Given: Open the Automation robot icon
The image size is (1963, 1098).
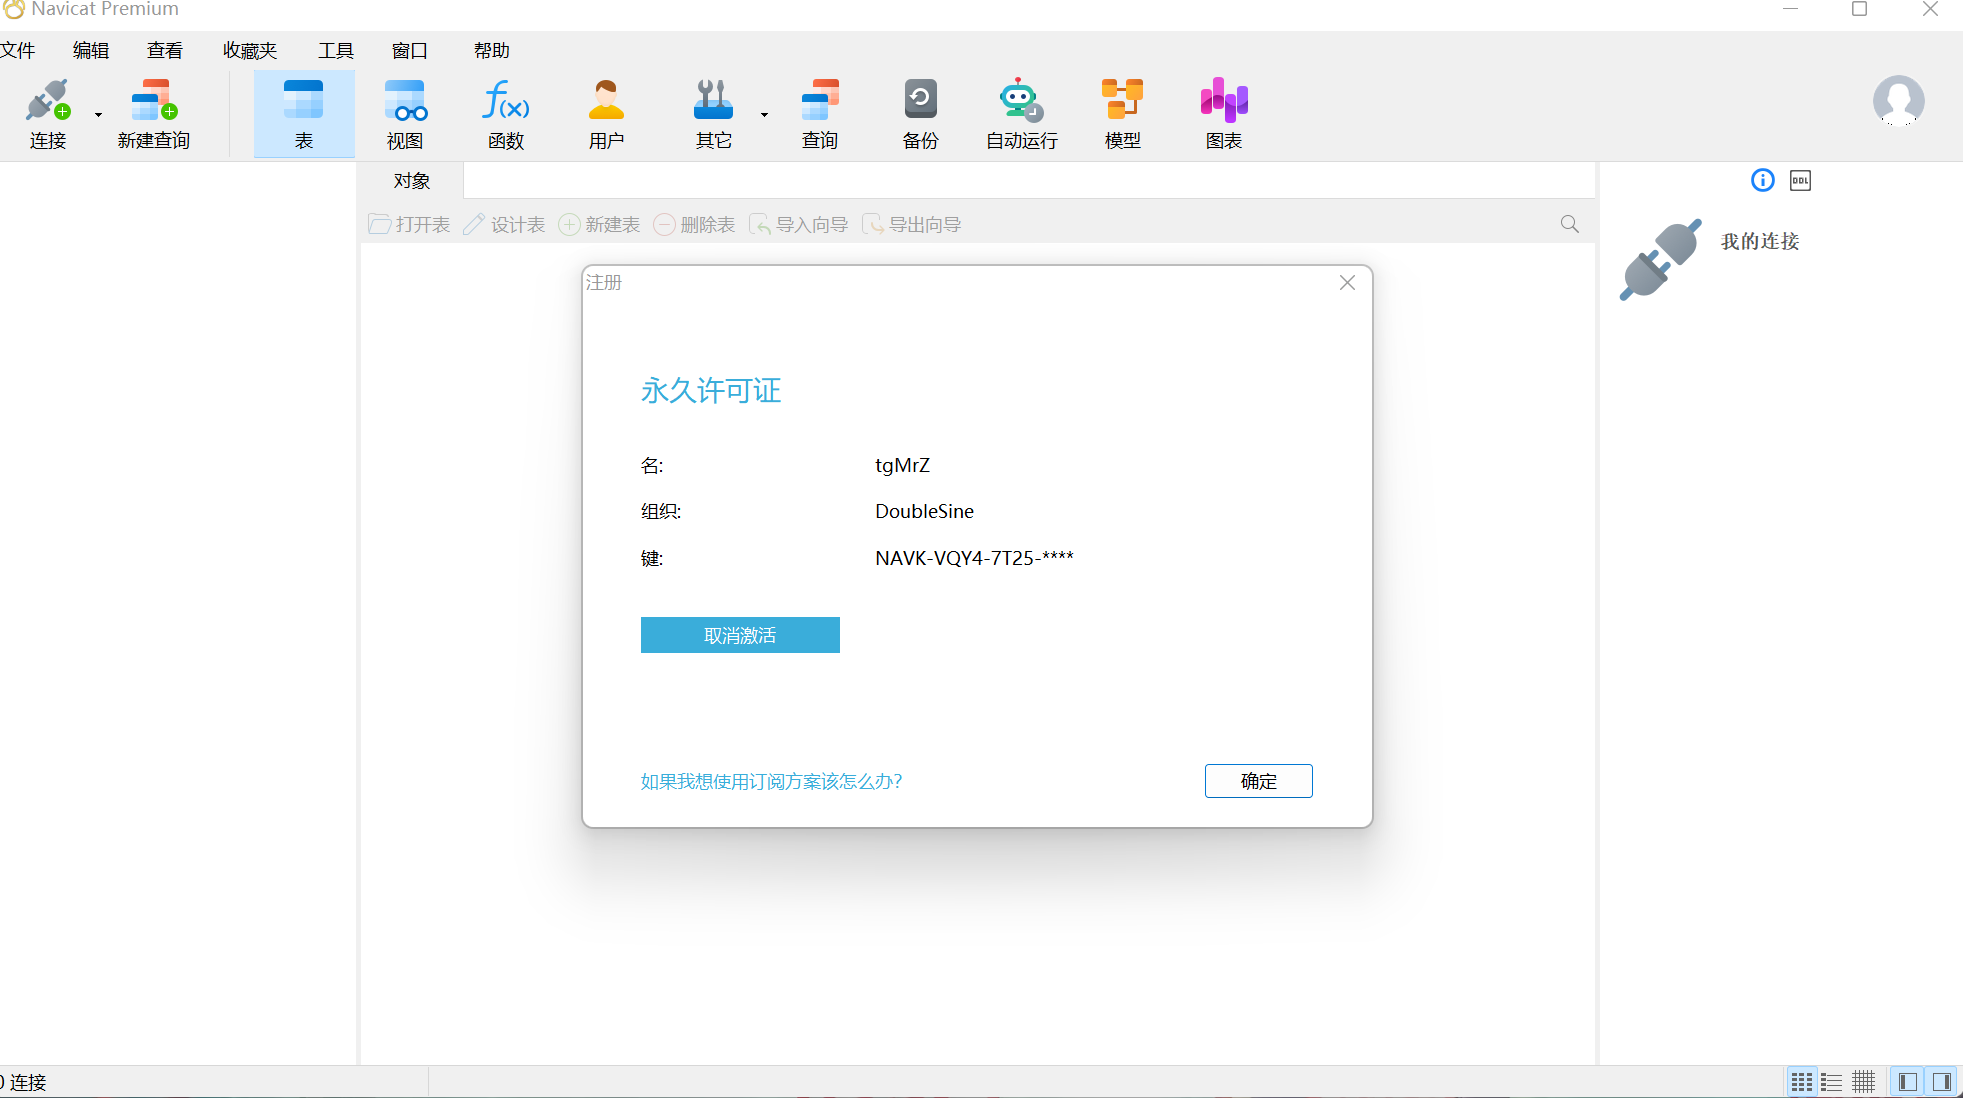Looking at the screenshot, I should (1021, 100).
